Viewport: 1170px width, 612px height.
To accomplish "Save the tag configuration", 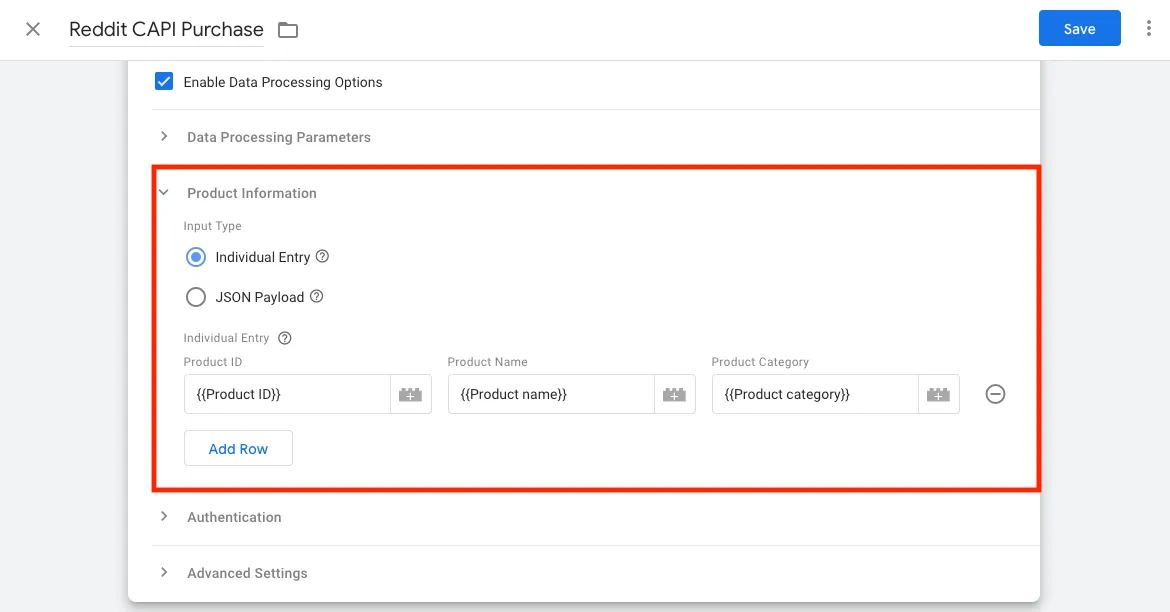I will coord(1080,28).
